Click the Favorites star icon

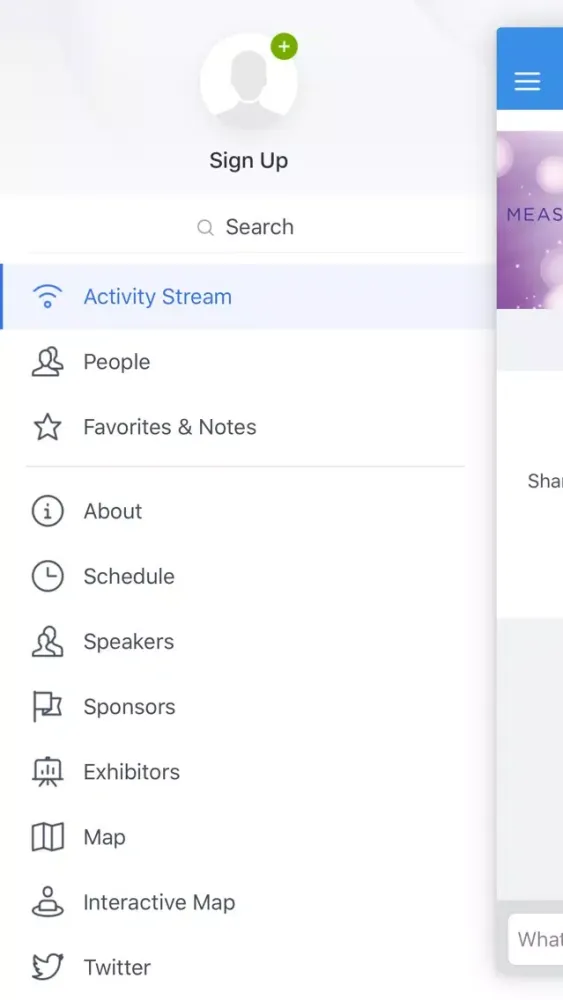(47, 427)
